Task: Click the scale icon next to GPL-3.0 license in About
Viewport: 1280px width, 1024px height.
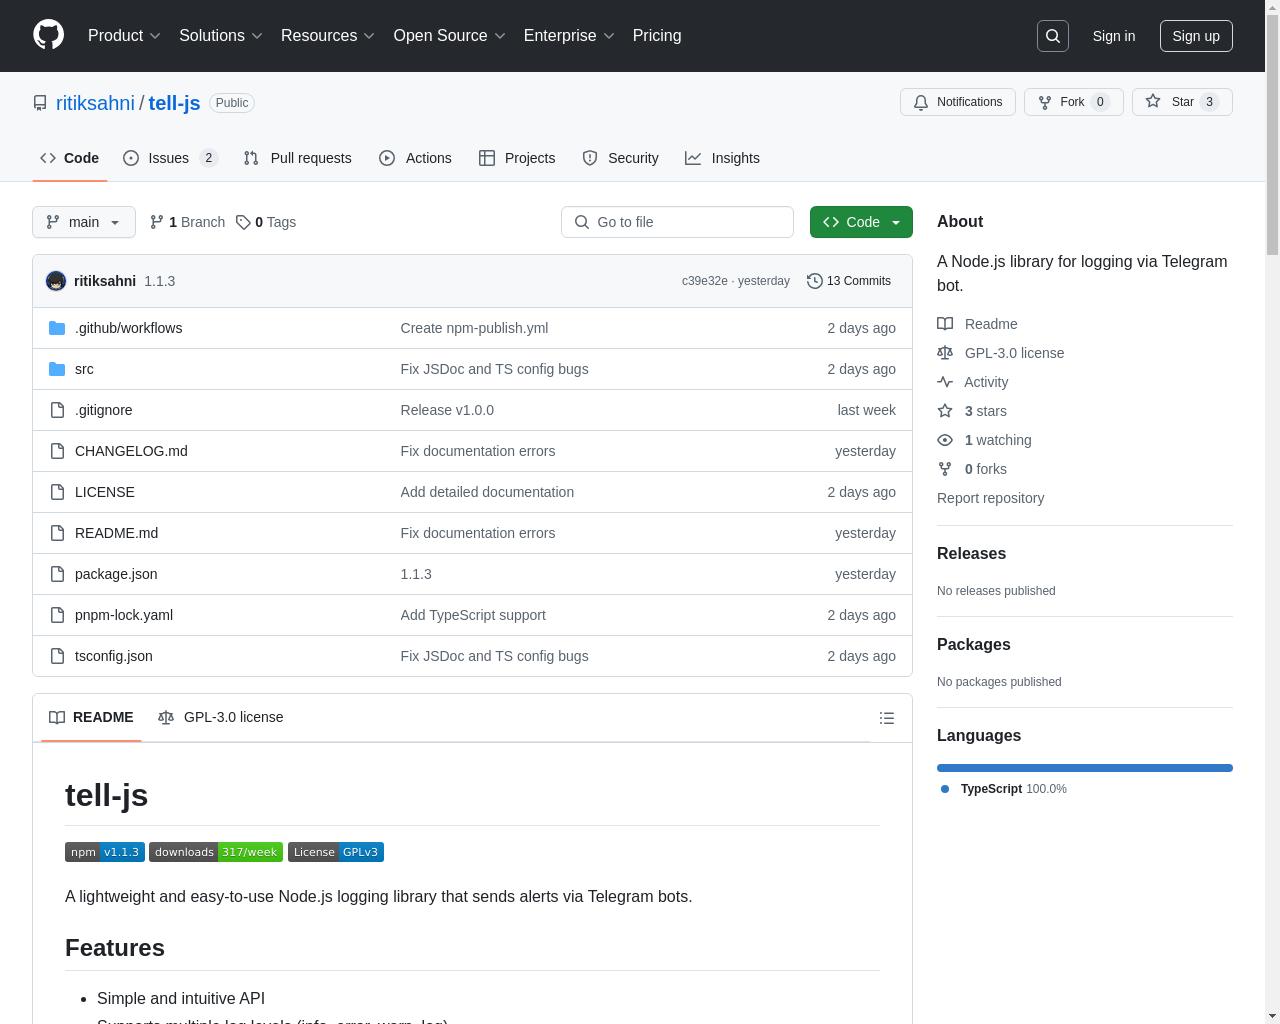Action: click(x=945, y=353)
